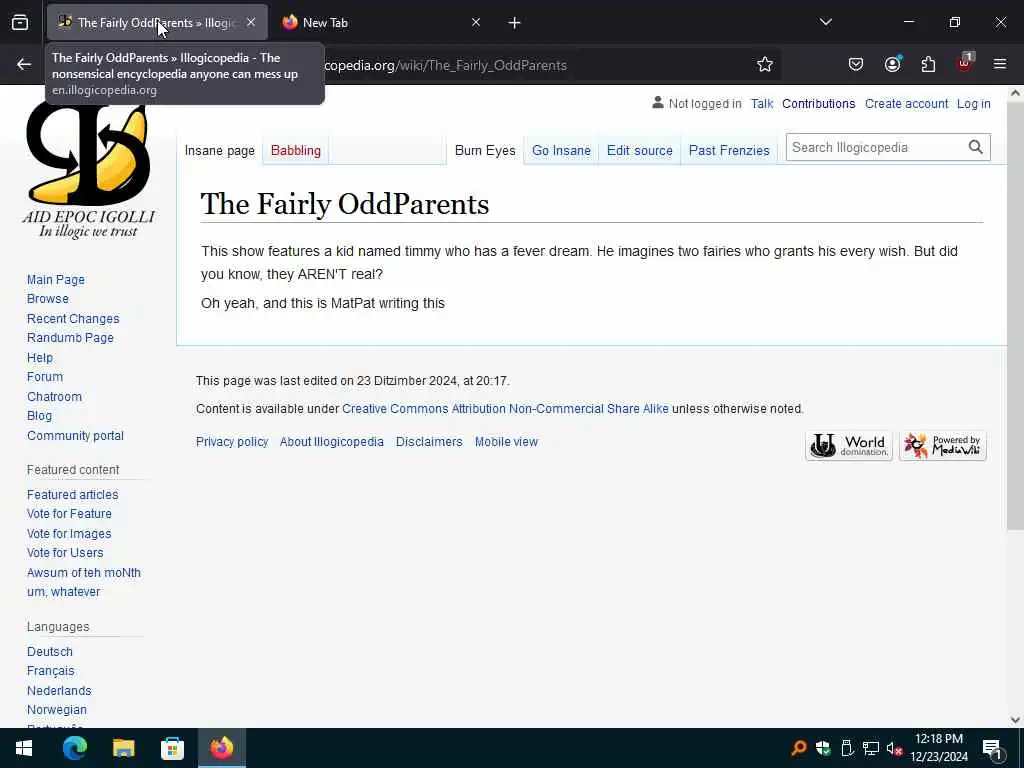Screen dimensions: 1024x768
Task: Click the Talk link
Action: coord(761,104)
